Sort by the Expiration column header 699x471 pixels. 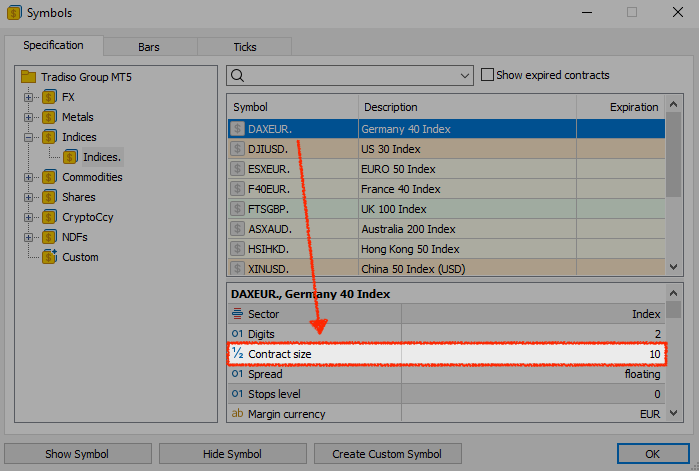(x=620, y=107)
